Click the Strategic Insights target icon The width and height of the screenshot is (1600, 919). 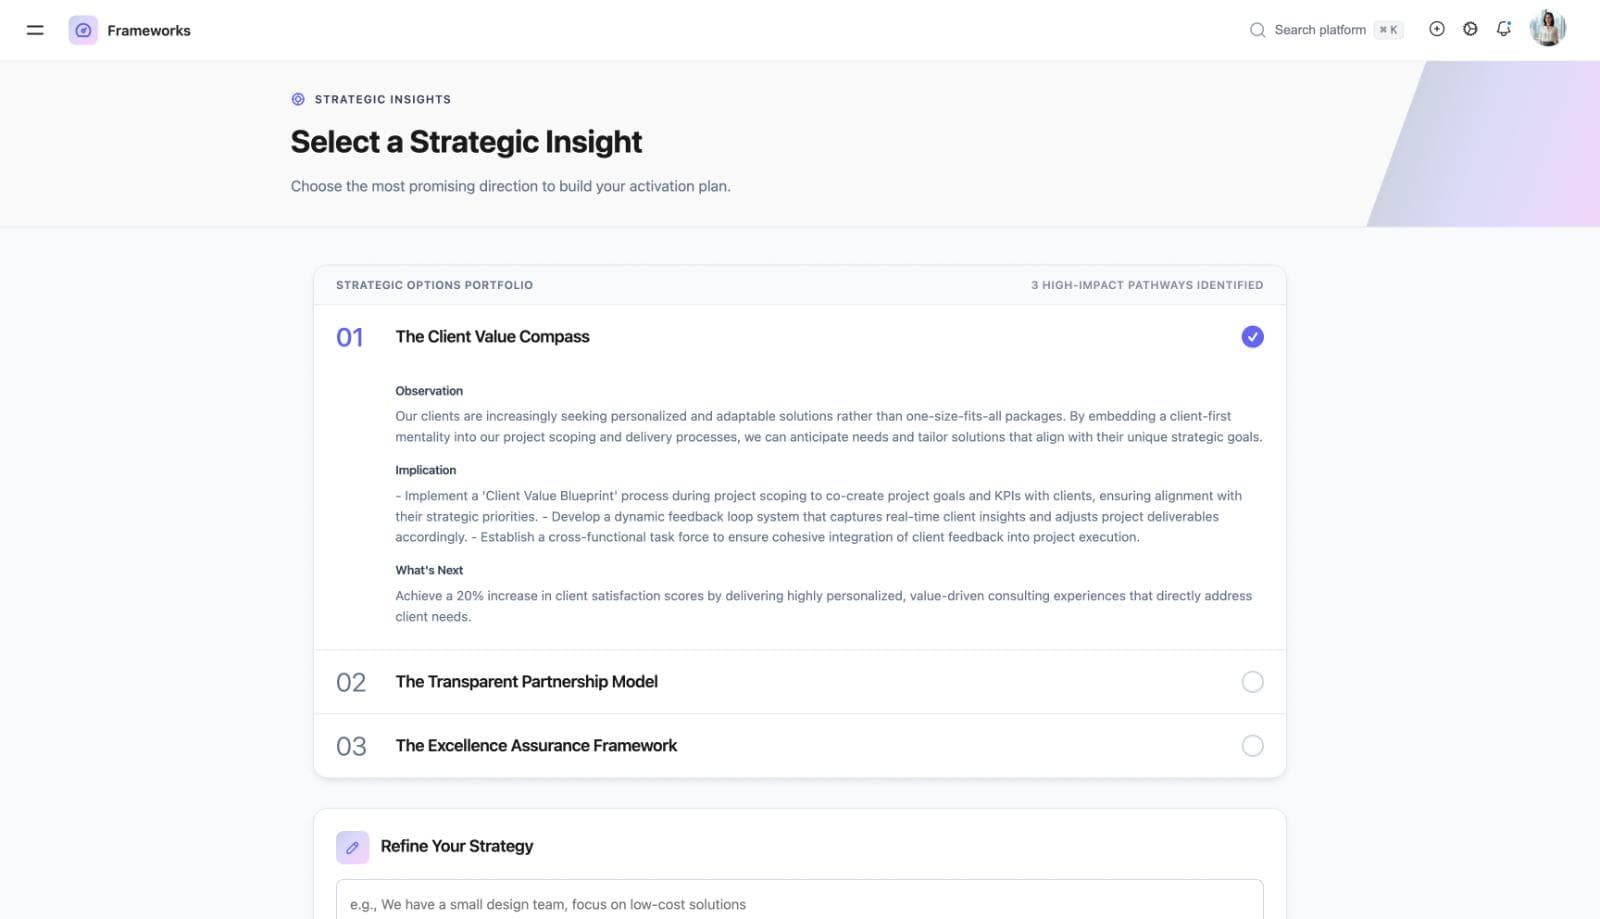(x=297, y=98)
